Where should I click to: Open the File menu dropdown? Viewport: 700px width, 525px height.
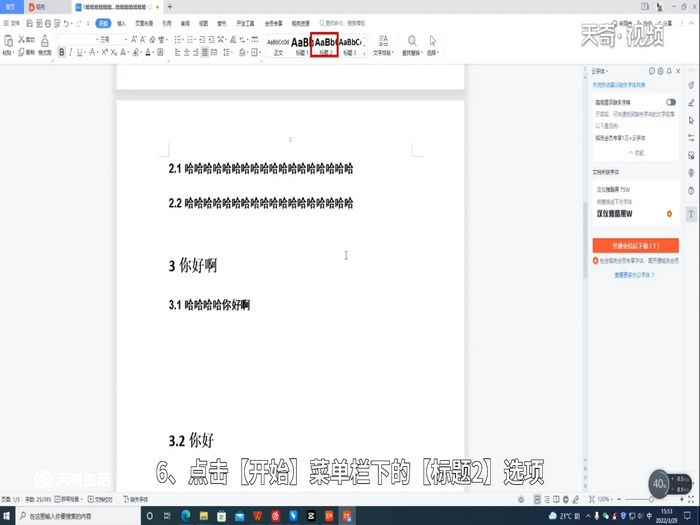[x=12, y=23]
